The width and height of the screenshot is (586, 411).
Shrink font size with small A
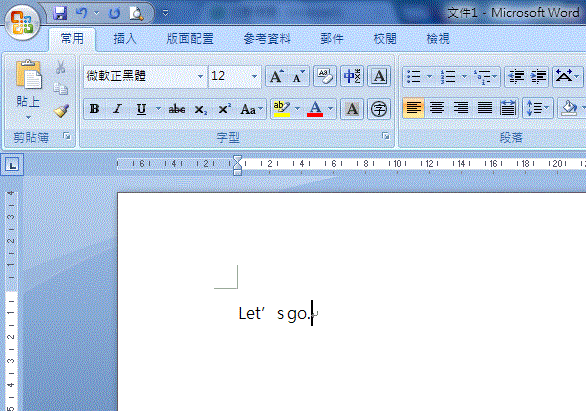pos(298,76)
